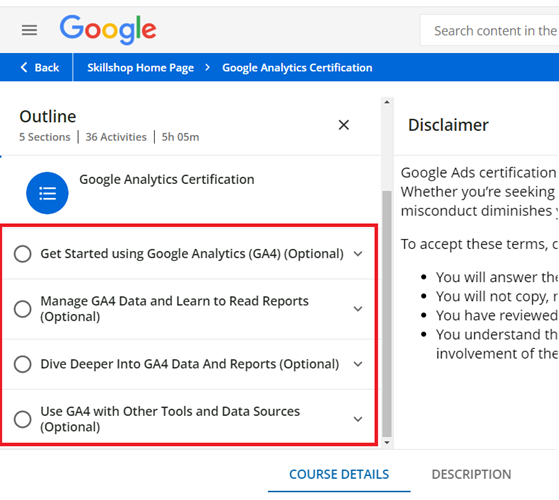
Task: Switch to the DESCRIPTION tab
Action: [471, 474]
